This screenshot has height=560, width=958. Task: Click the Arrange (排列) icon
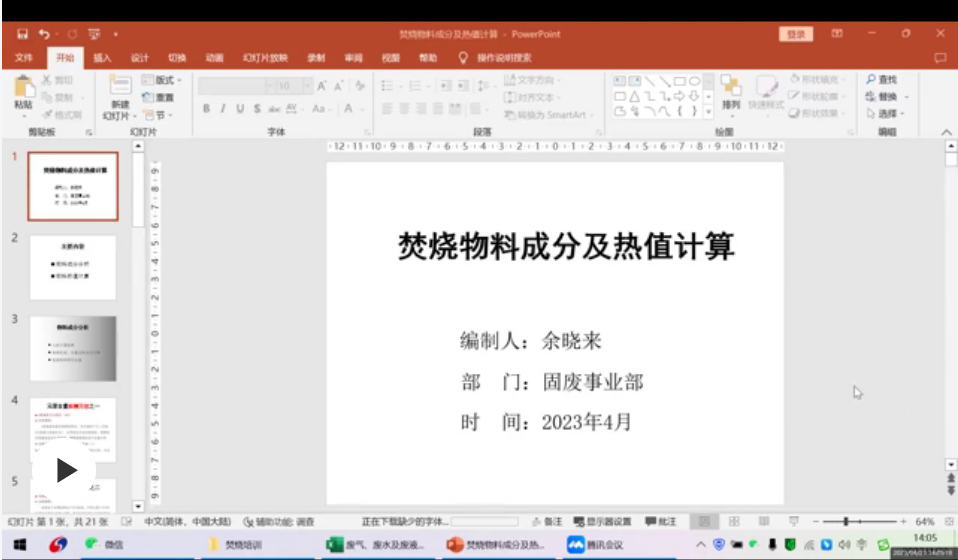tap(731, 85)
